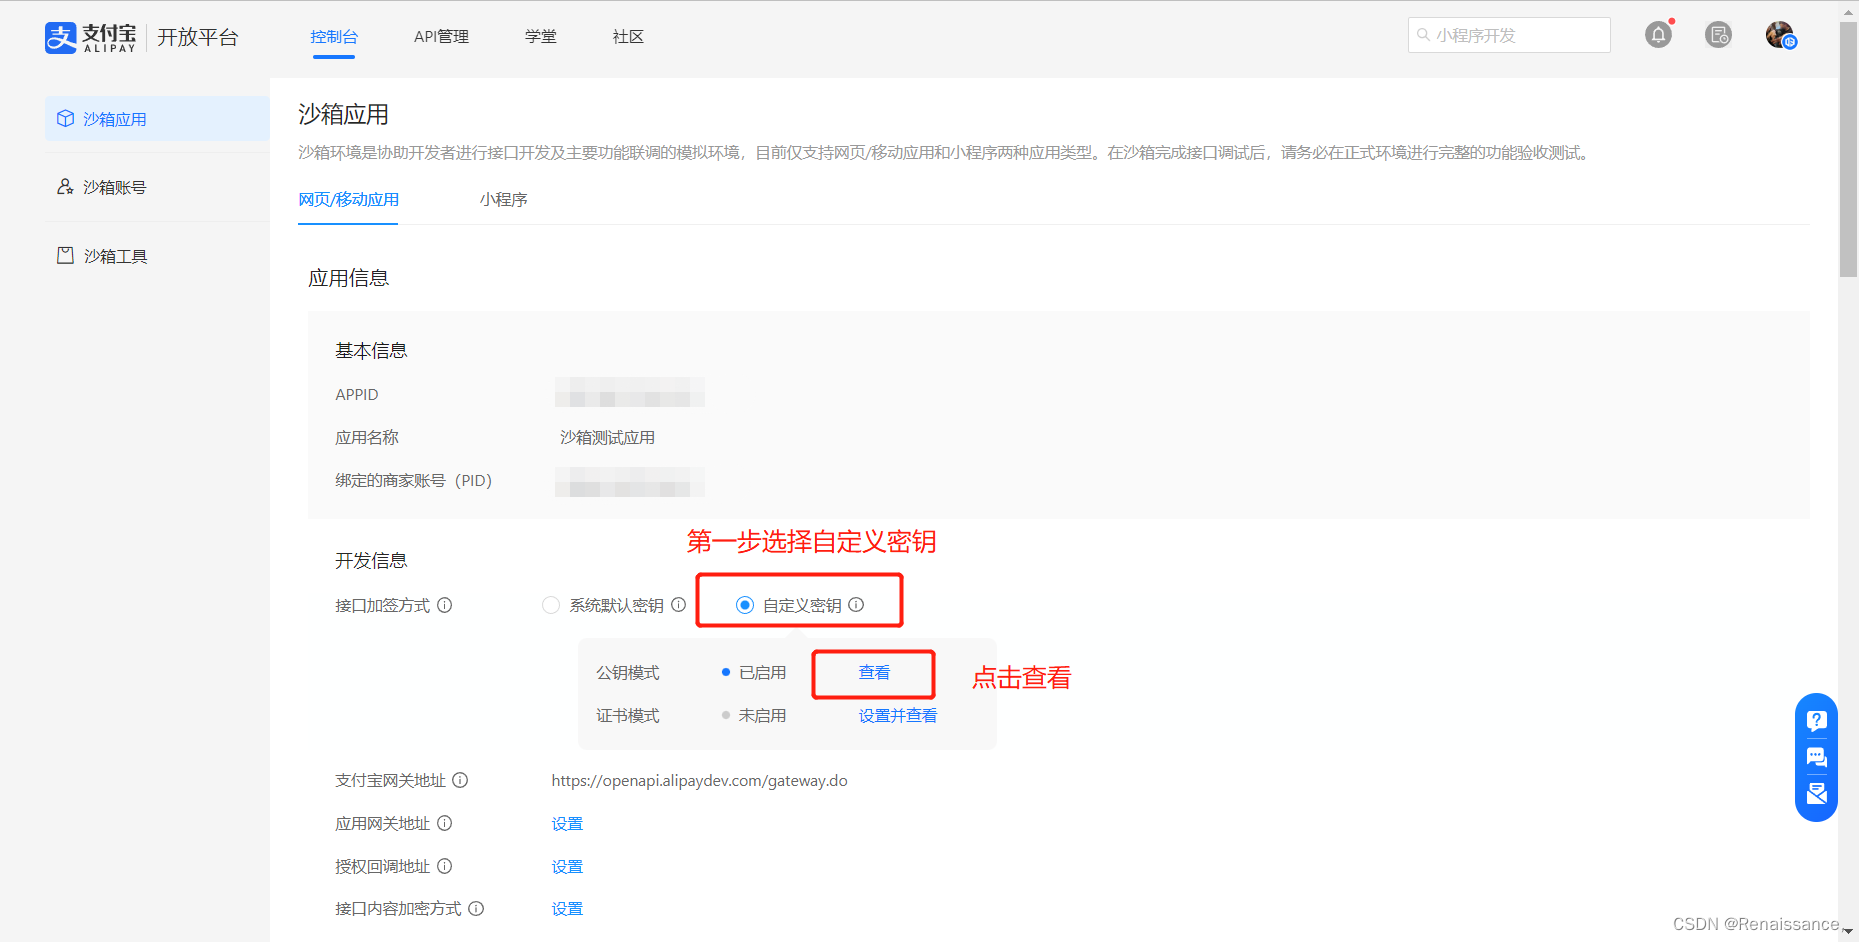This screenshot has height=942, width=1859.
Task: Click info icon next to 应用网关地址
Action: coord(445,823)
